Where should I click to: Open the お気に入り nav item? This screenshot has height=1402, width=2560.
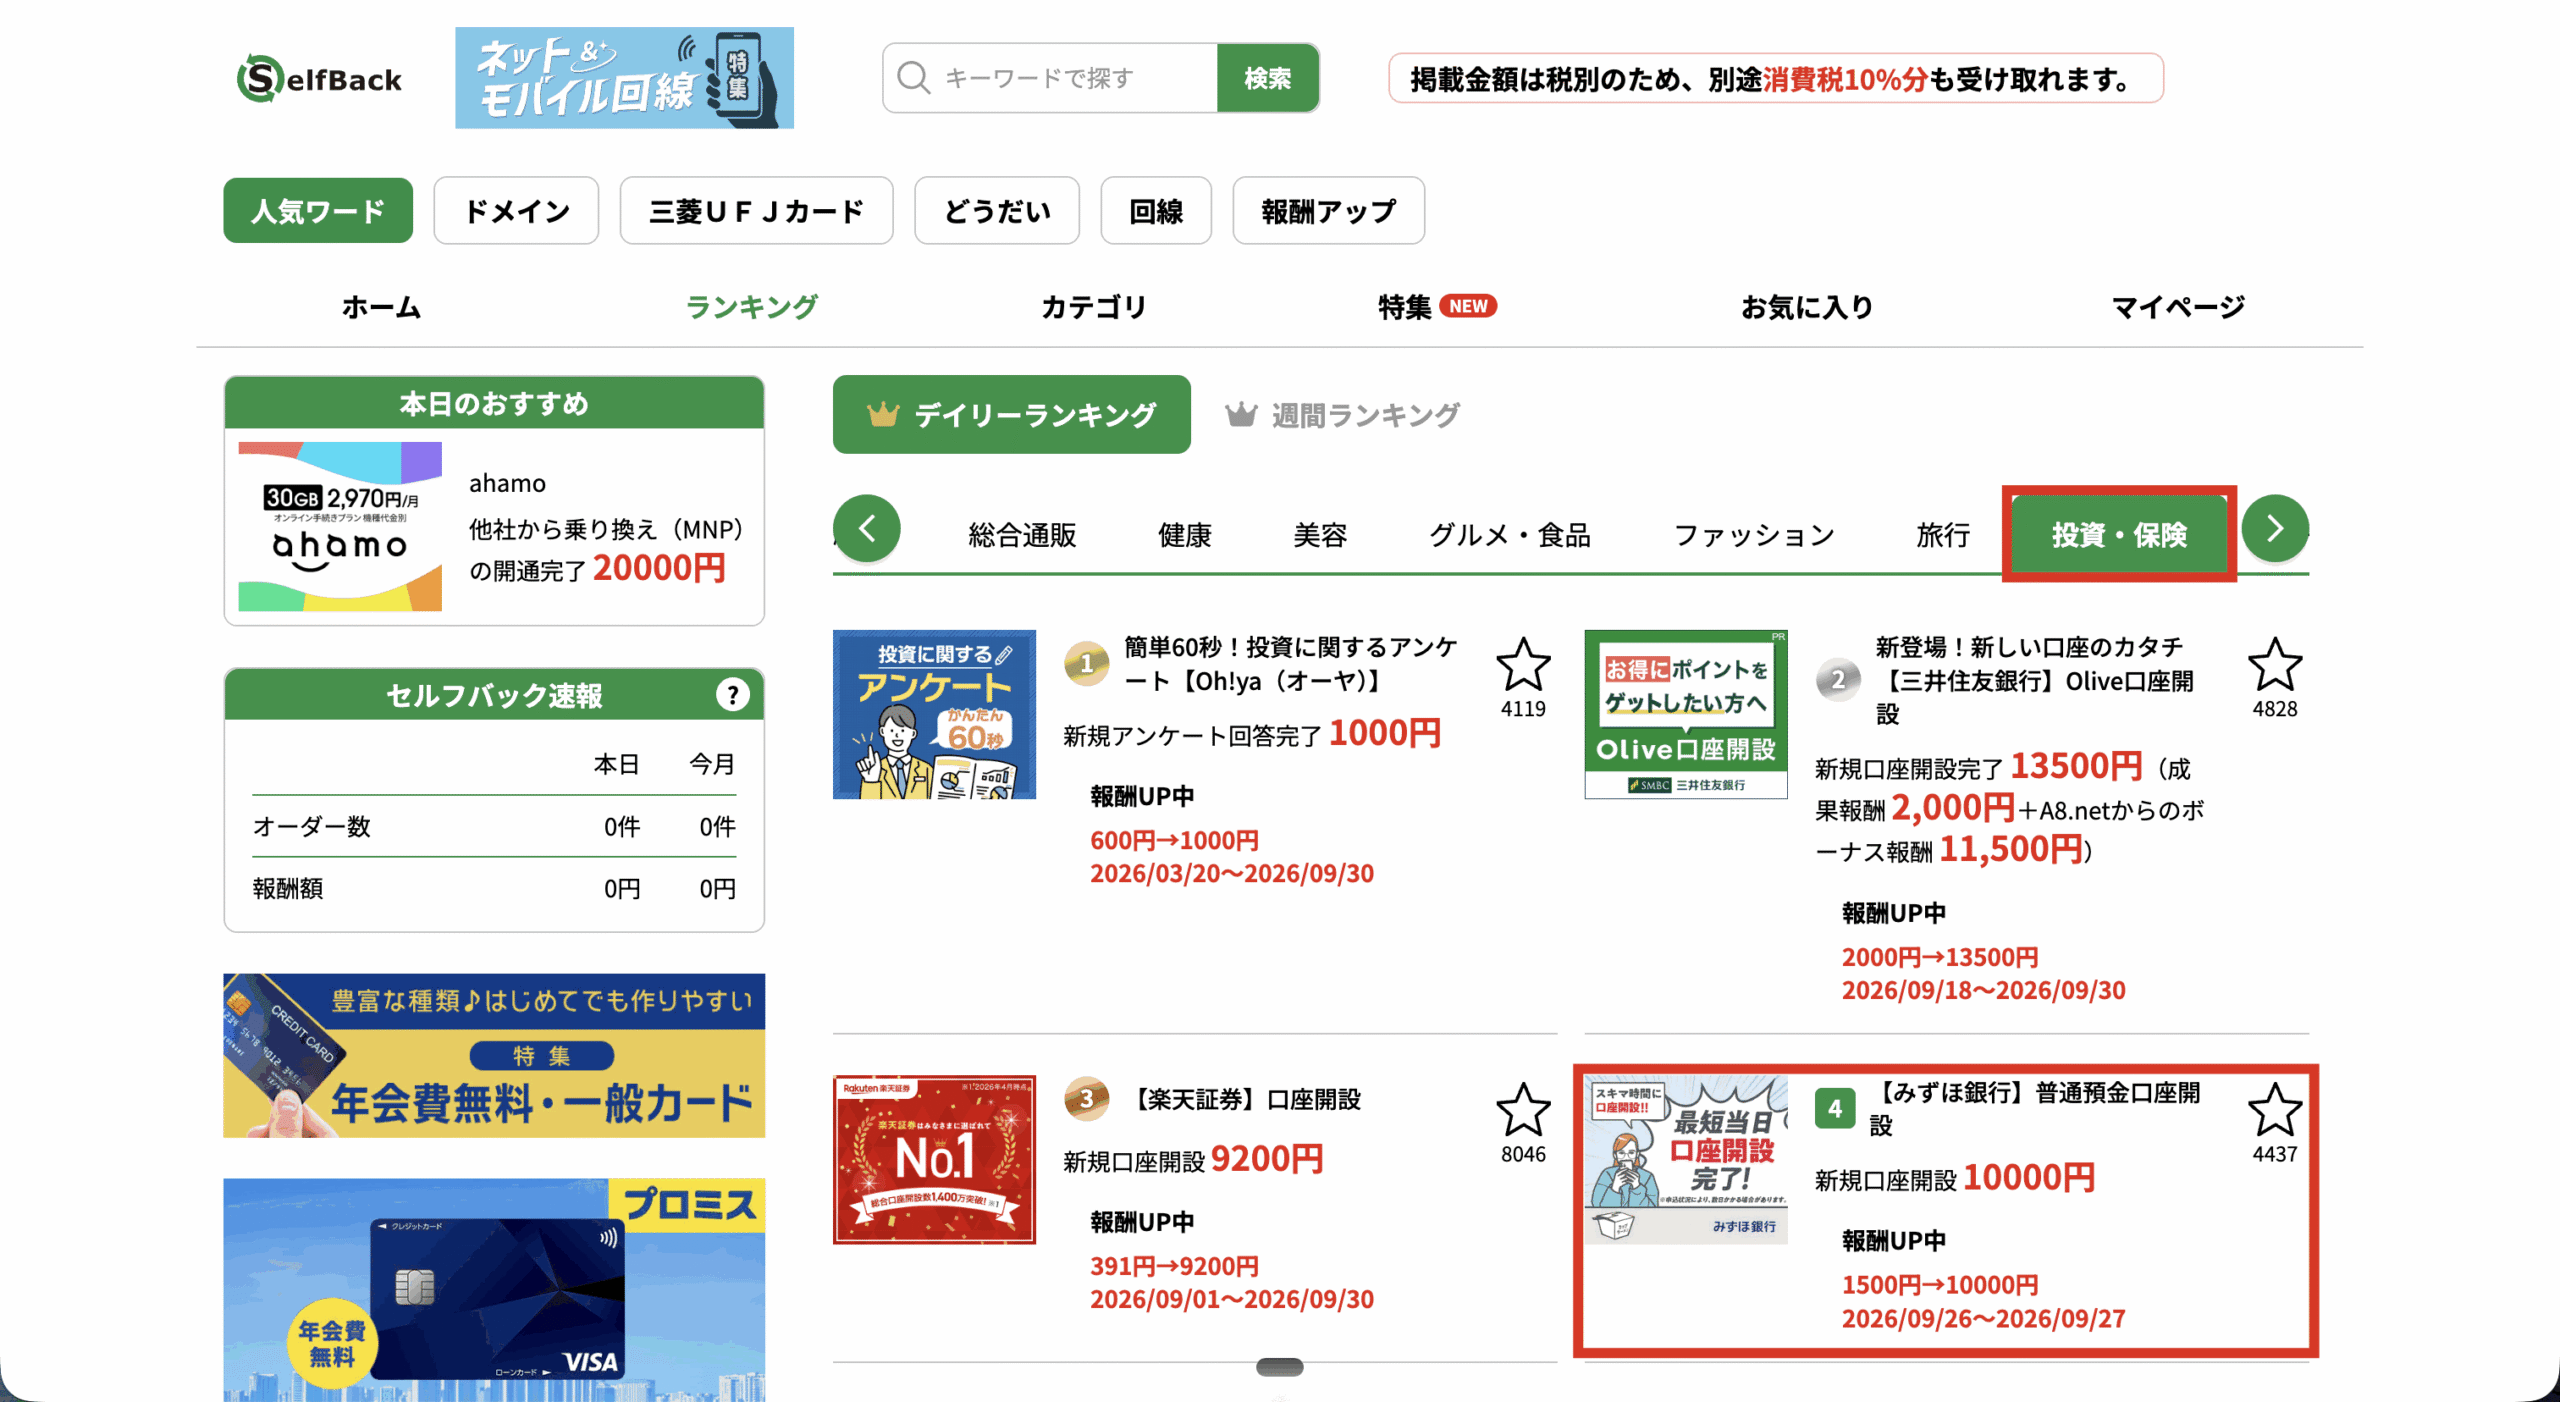[1807, 307]
